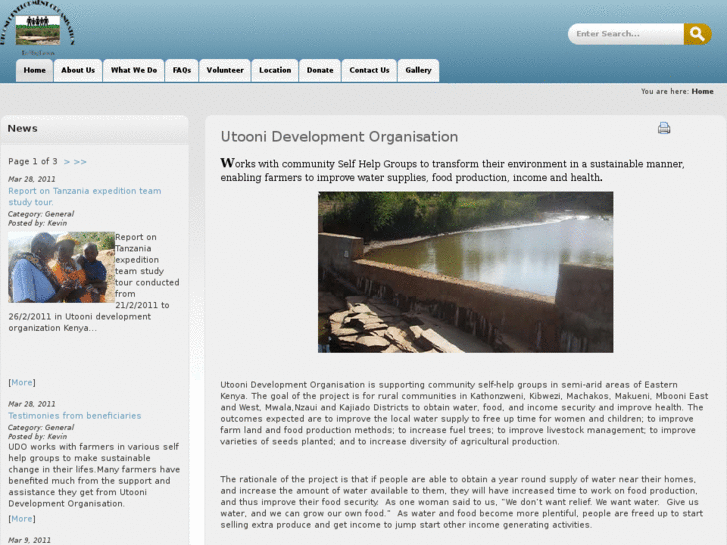Open Testimonies from beneficiaries link
This screenshot has width=727, height=545.
point(75,416)
